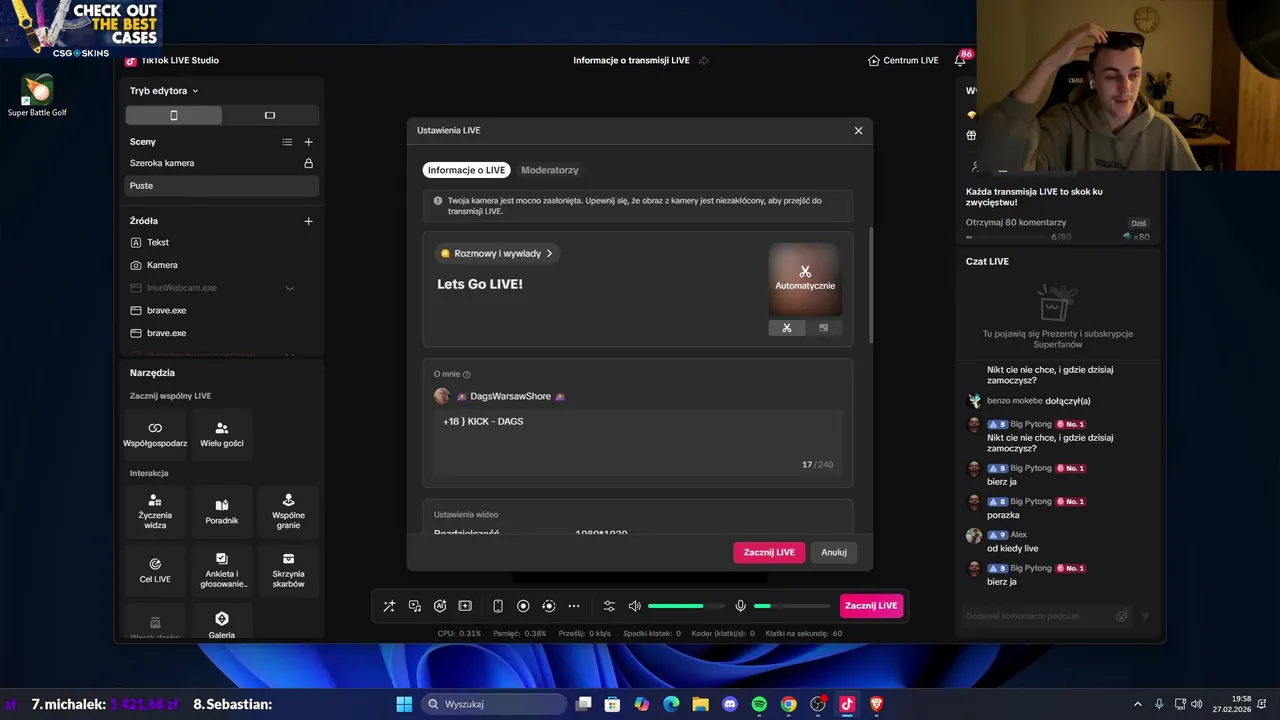The height and width of the screenshot is (720, 1280).
Task: Show hidden system tray icons chevron
Action: (1137, 704)
